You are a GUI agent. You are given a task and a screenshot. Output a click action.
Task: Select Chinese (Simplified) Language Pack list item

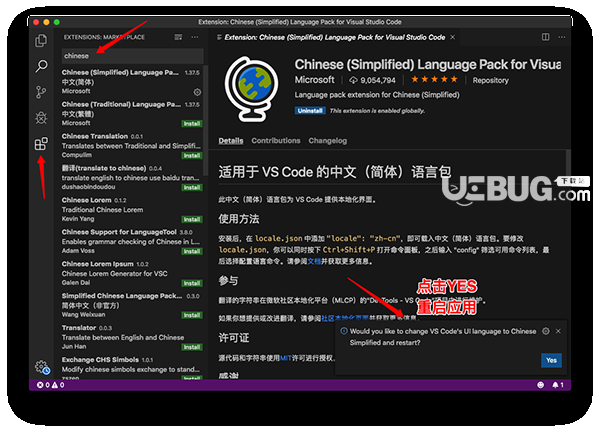132,82
